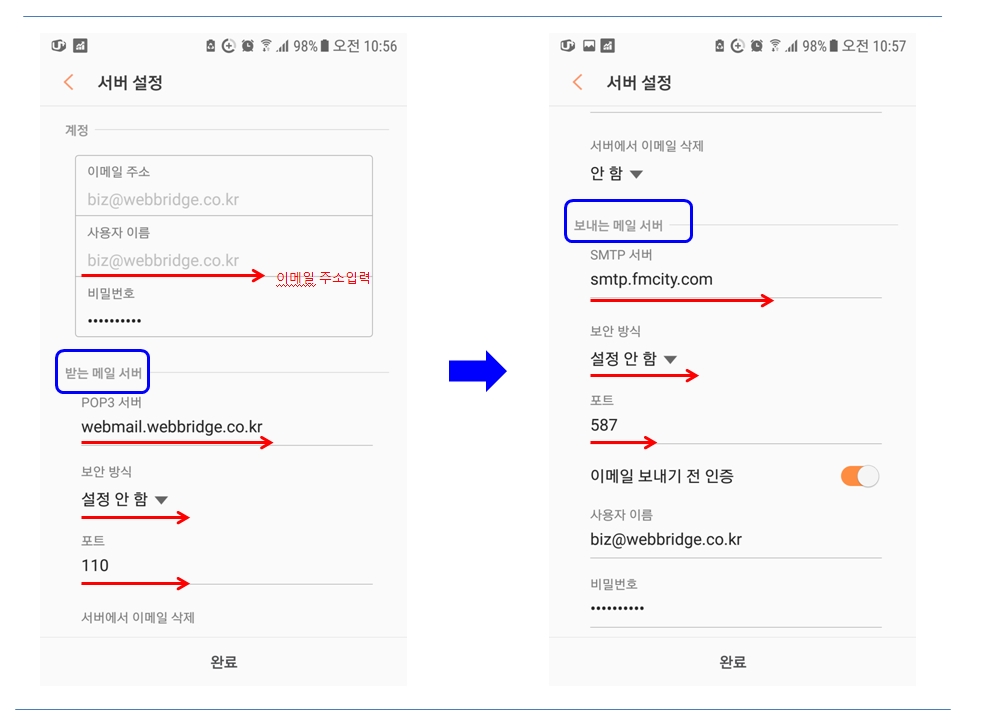Tap 서버에서 이메일 삭제 label on left screen
This screenshot has width=992, height=722.
point(138,618)
